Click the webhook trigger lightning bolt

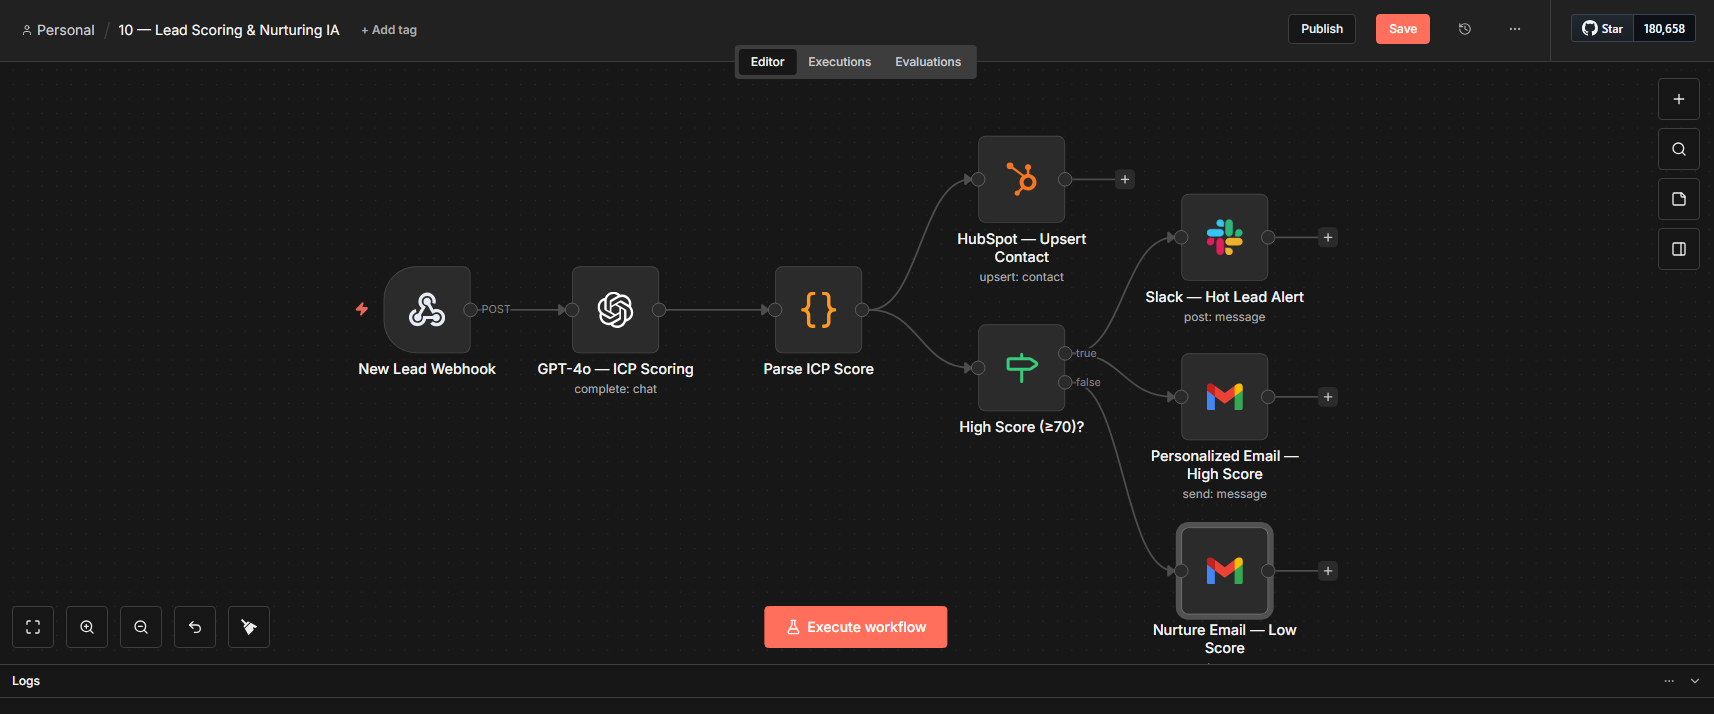click(362, 309)
